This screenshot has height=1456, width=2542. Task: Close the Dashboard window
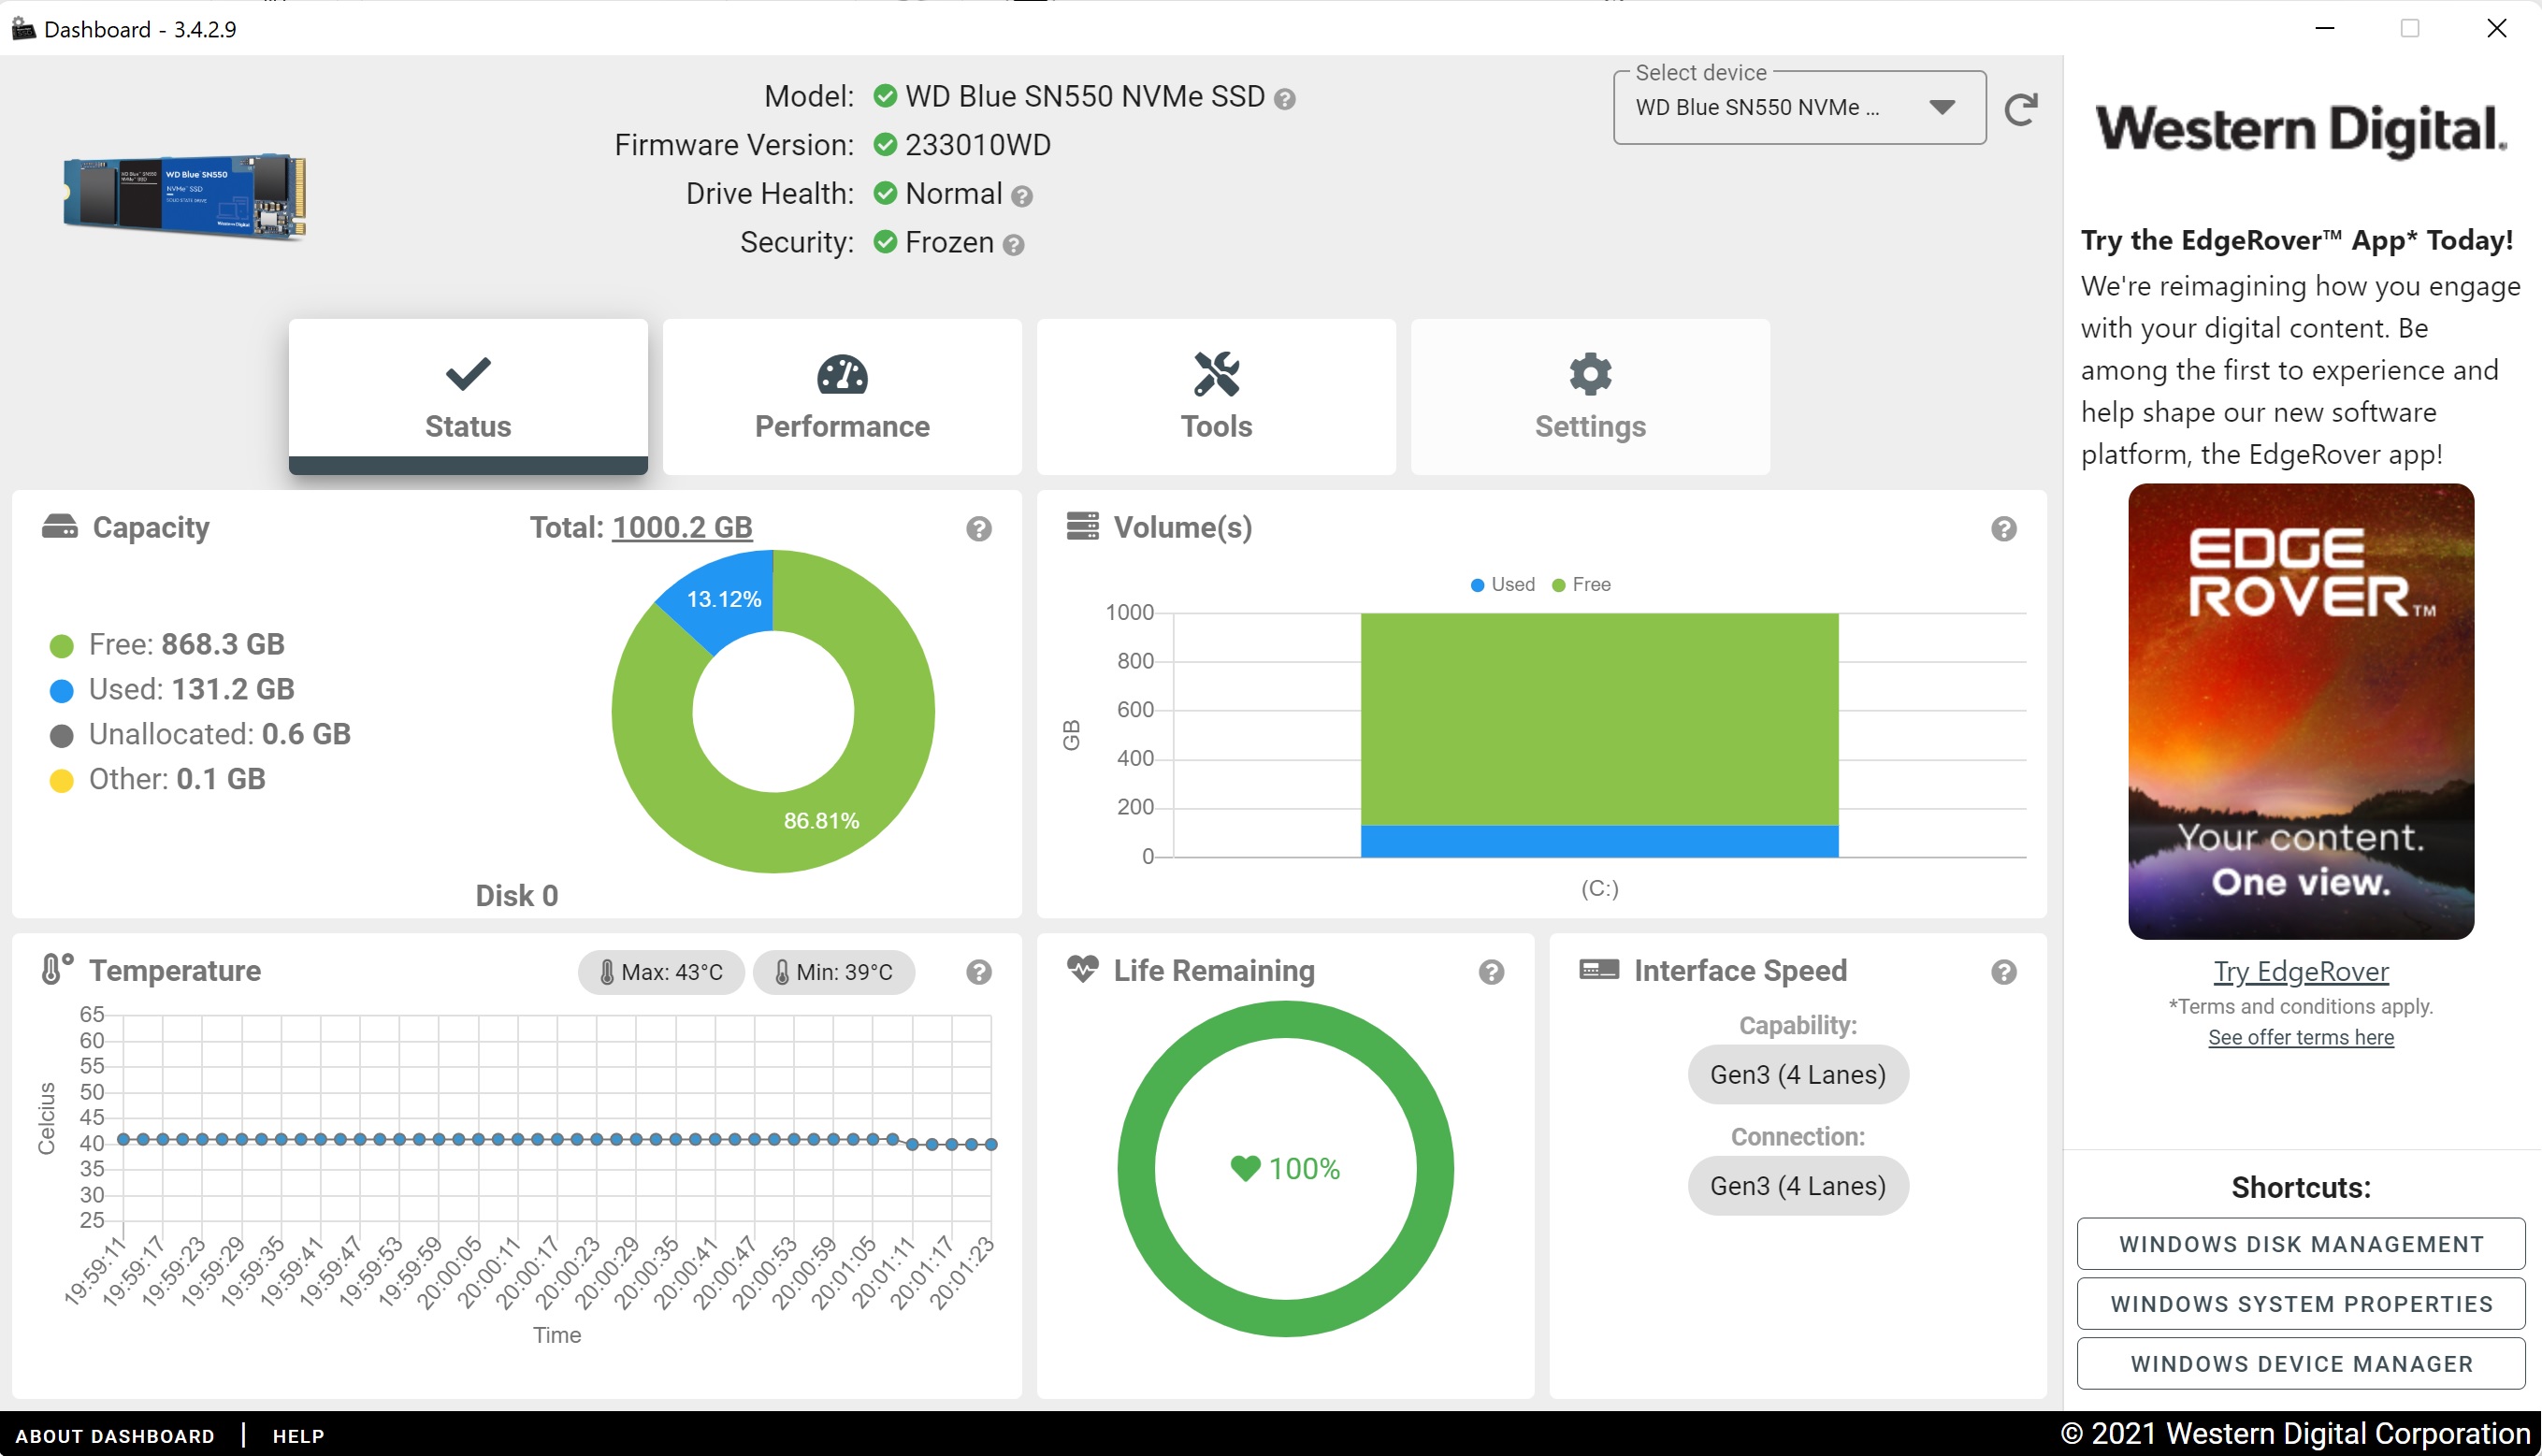(x=2496, y=28)
